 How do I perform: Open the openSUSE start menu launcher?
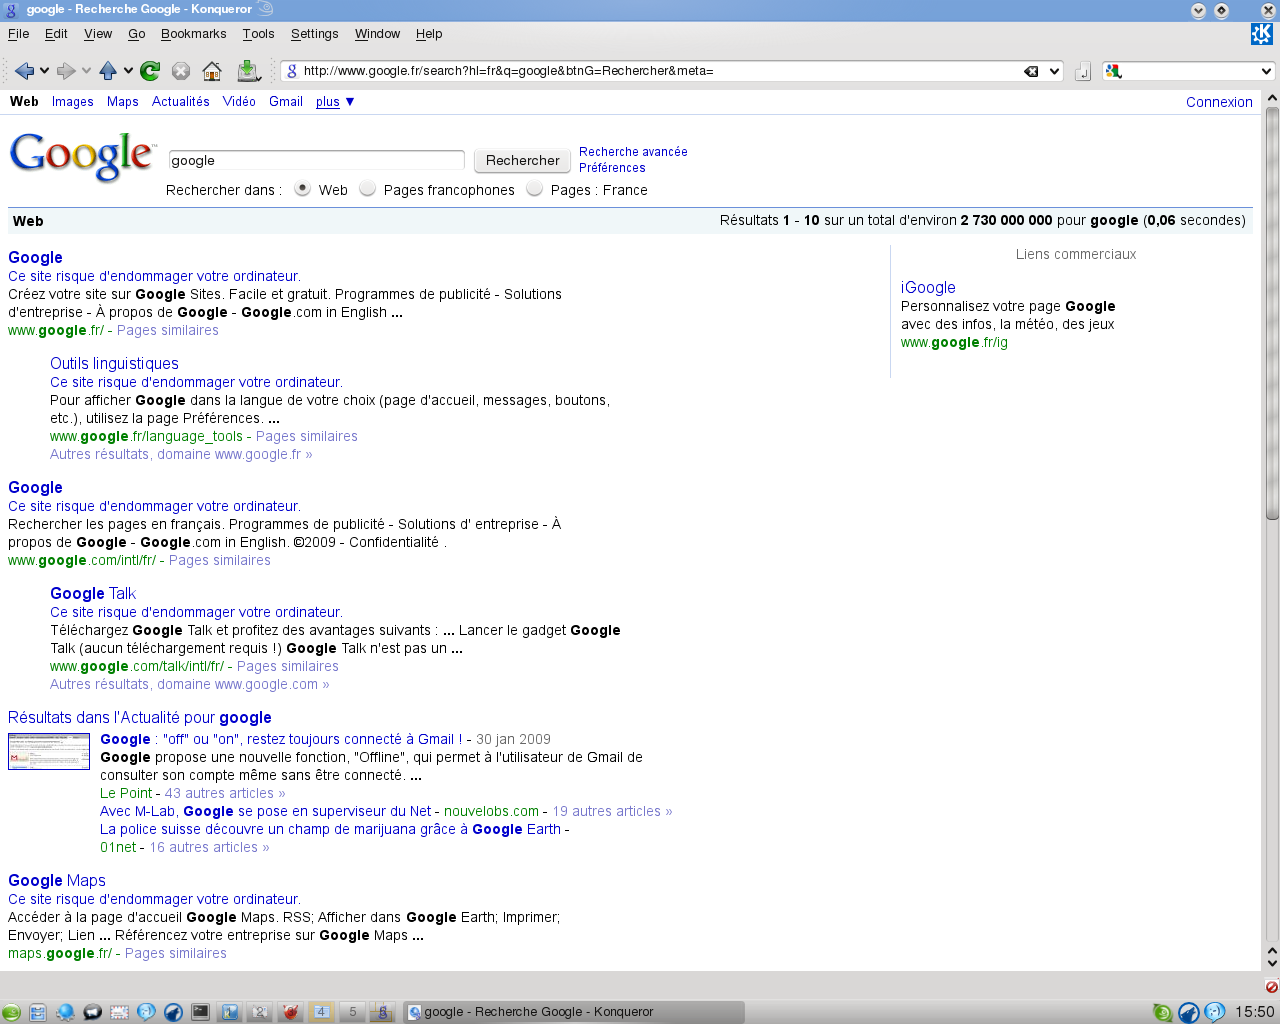pyautogui.click(x=11, y=1012)
